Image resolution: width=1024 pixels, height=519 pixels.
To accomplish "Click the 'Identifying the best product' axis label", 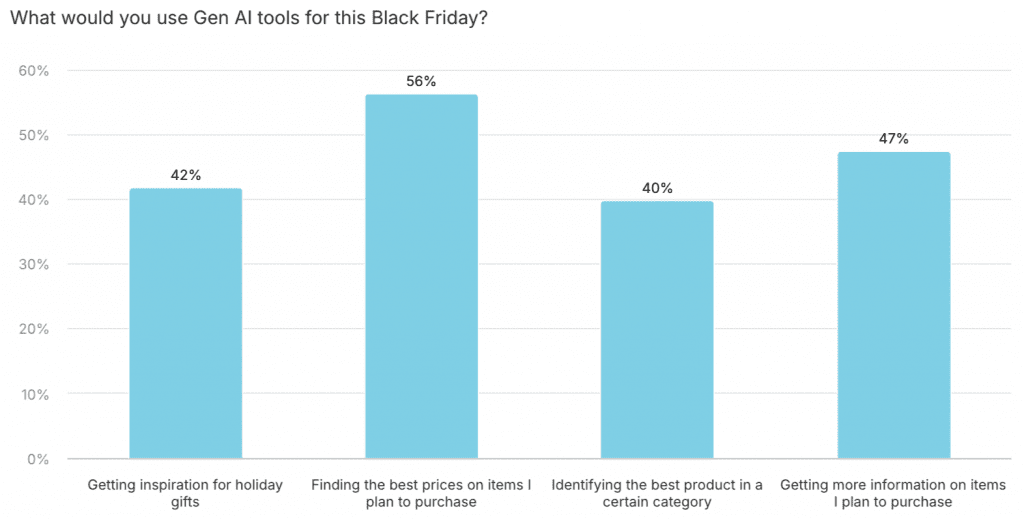I will [657, 493].
